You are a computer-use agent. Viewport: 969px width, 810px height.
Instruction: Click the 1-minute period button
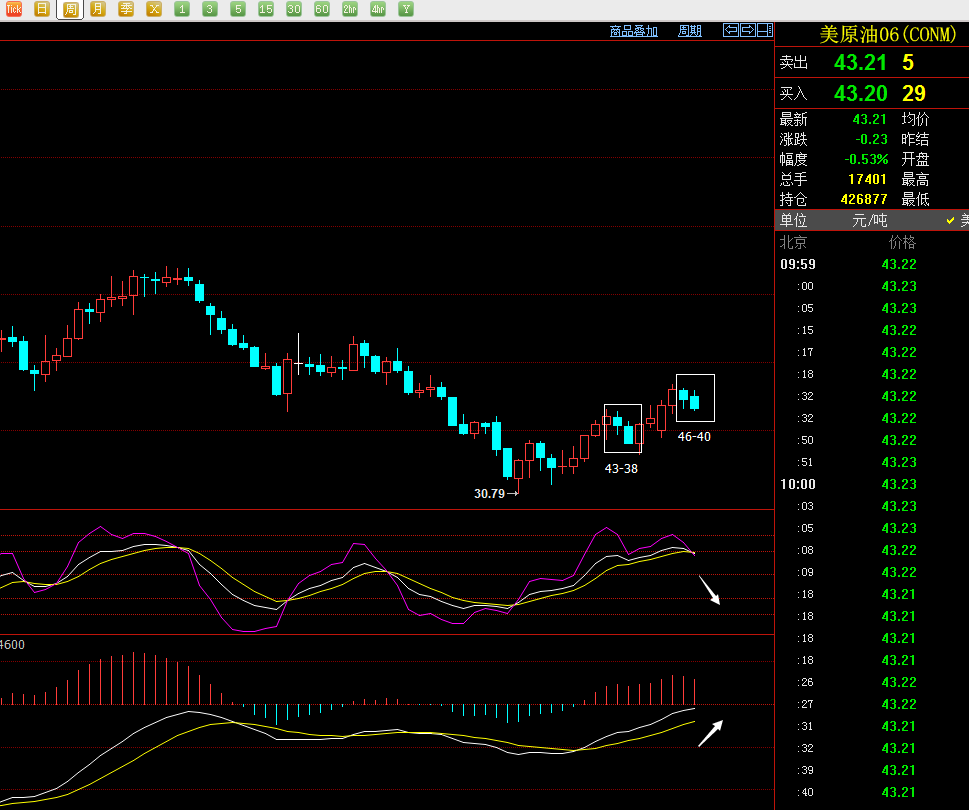(182, 9)
